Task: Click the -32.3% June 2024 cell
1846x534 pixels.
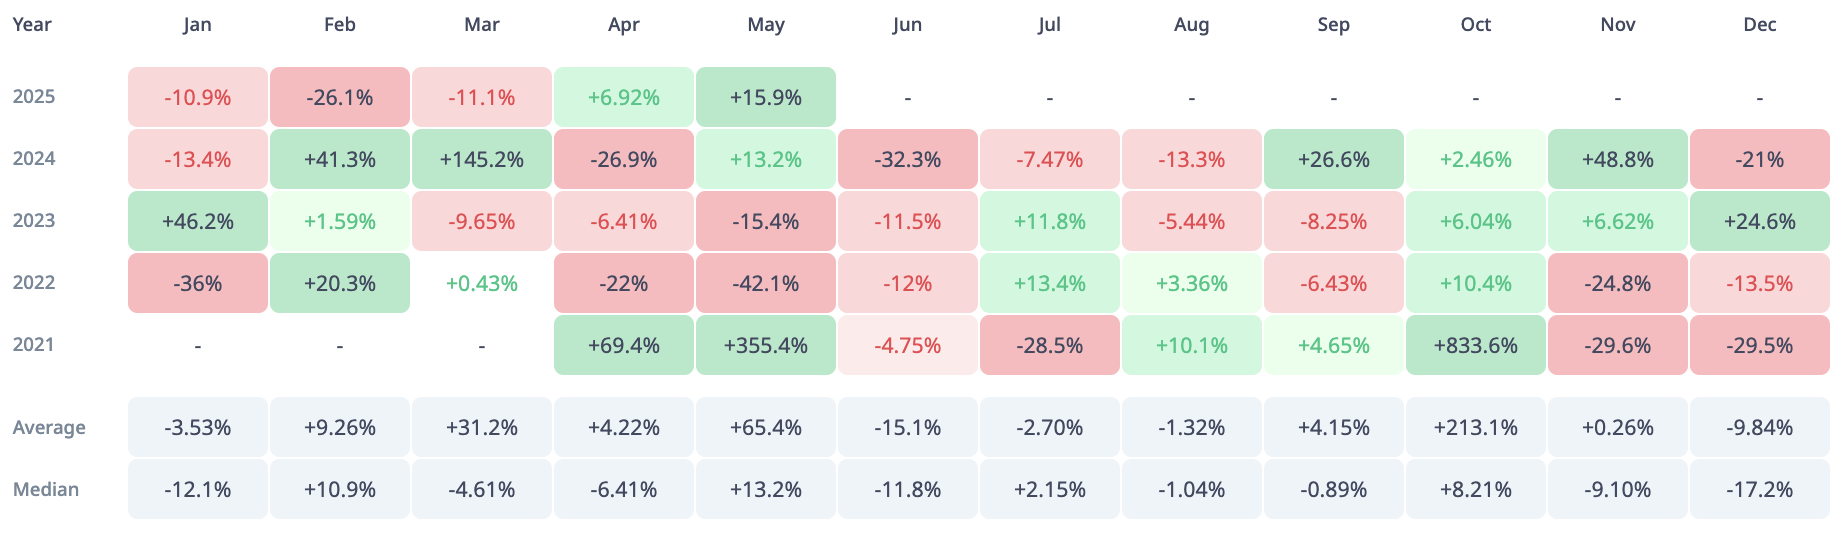Action: click(907, 159)
